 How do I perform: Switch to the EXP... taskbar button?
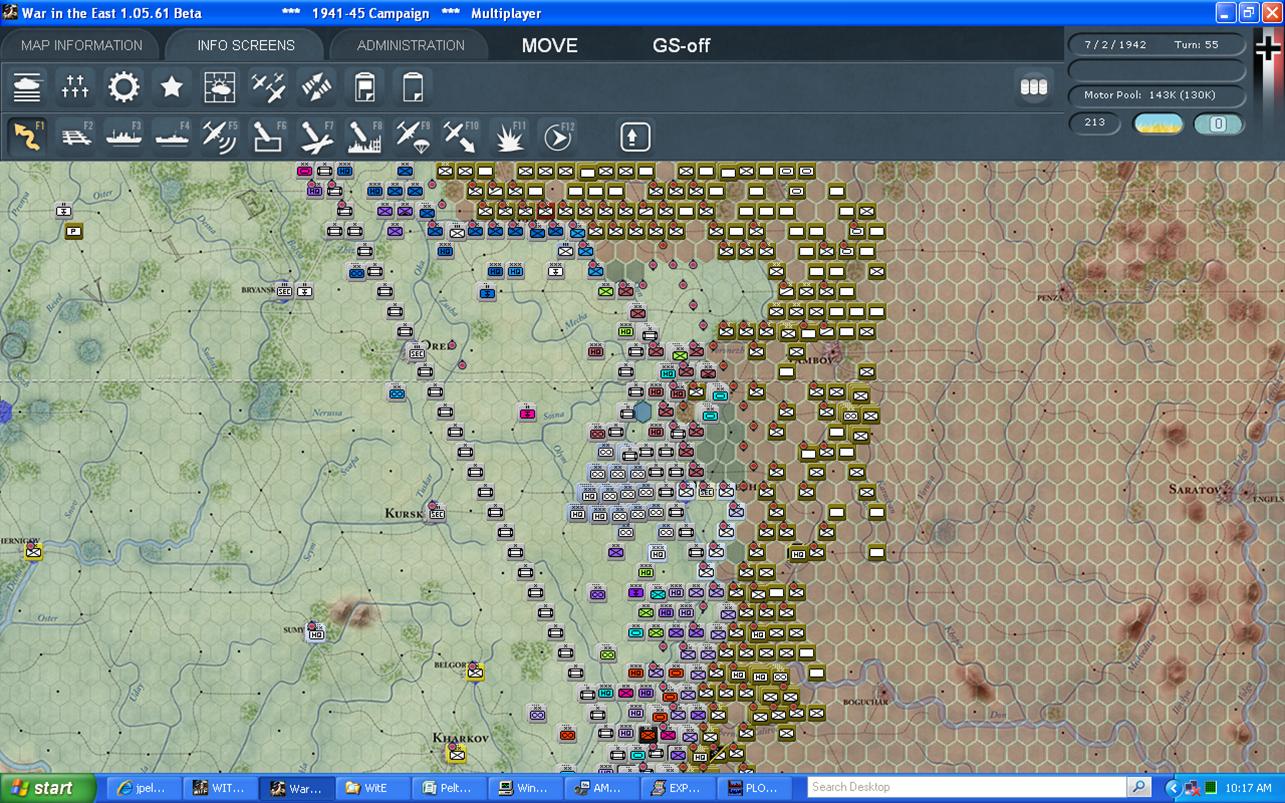(x=678, y=788)
